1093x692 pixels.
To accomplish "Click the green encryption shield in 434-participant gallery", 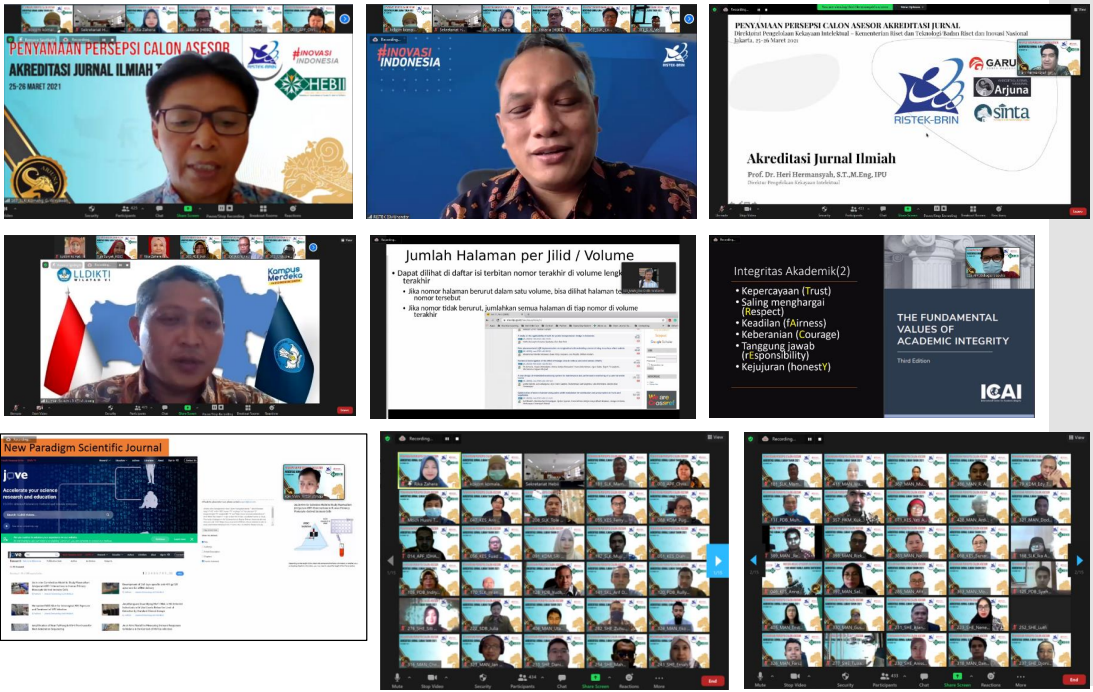I will click(x=388, y=439).
